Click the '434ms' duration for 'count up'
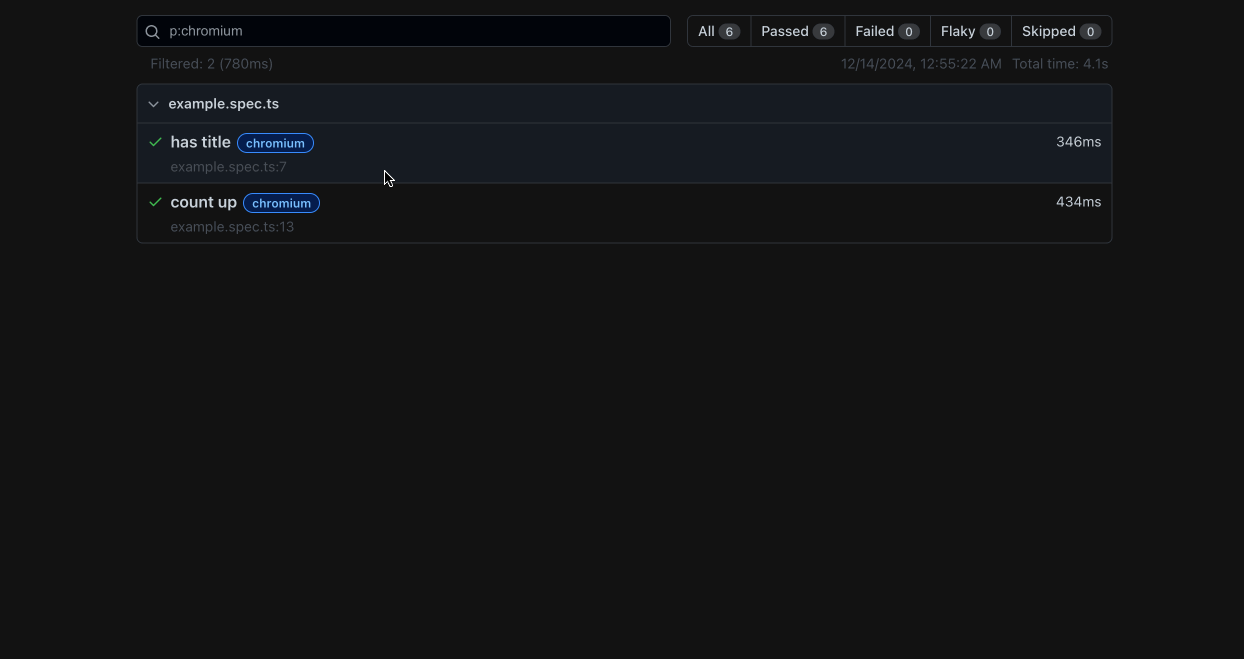 [x=1078, y=201]
